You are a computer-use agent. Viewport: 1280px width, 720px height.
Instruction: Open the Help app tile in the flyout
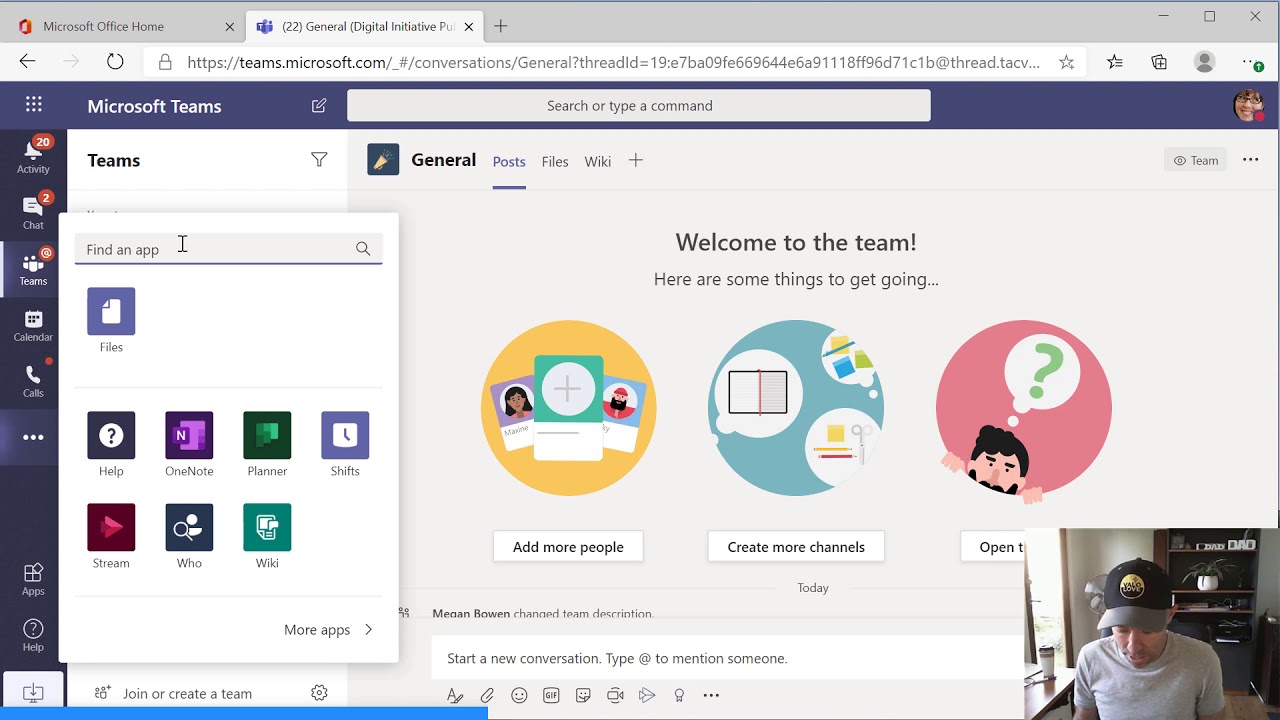point(111,445)
